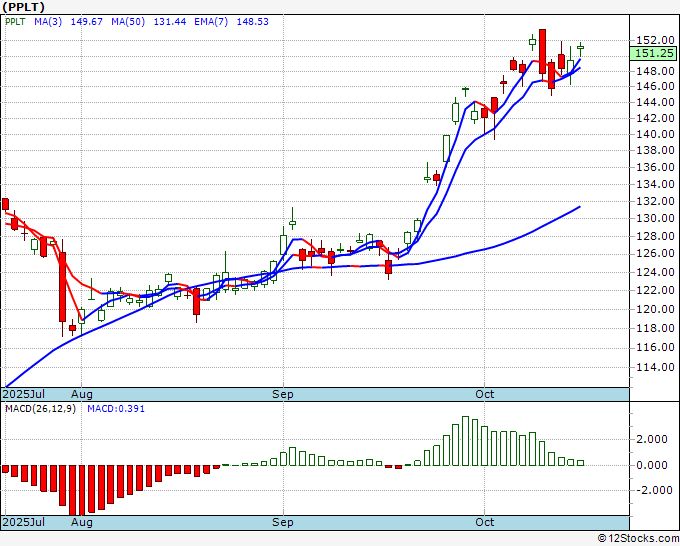Click the 140.00 price axis label
Image resolution: width=680 pixels, height=546 pixels.
click(x=655, y=134)
